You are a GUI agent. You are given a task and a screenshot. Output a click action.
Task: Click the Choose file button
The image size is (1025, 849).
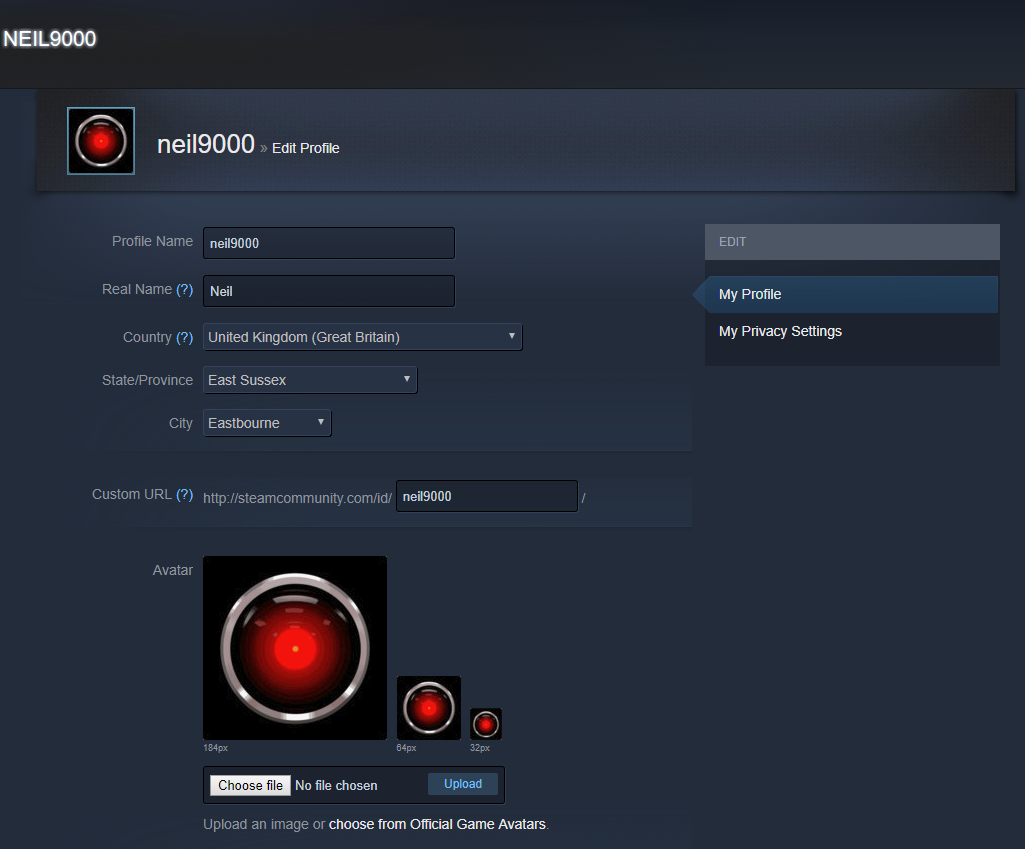(250, 785)
